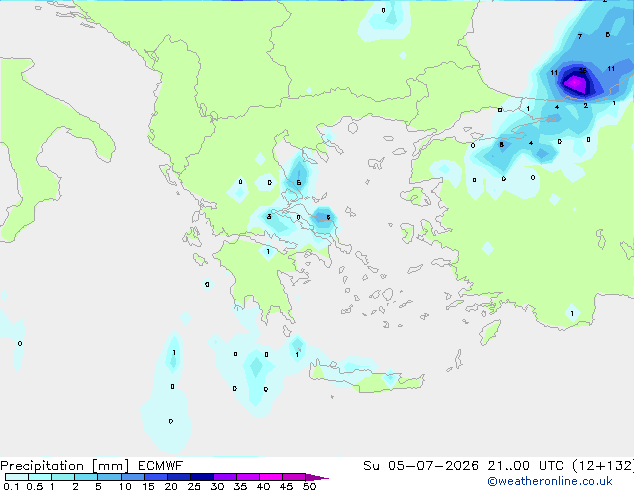Click the '21..00 UTC' time text
Image resolution: width=634 pixels, height=490 pixels.
(x=526, y=466)
